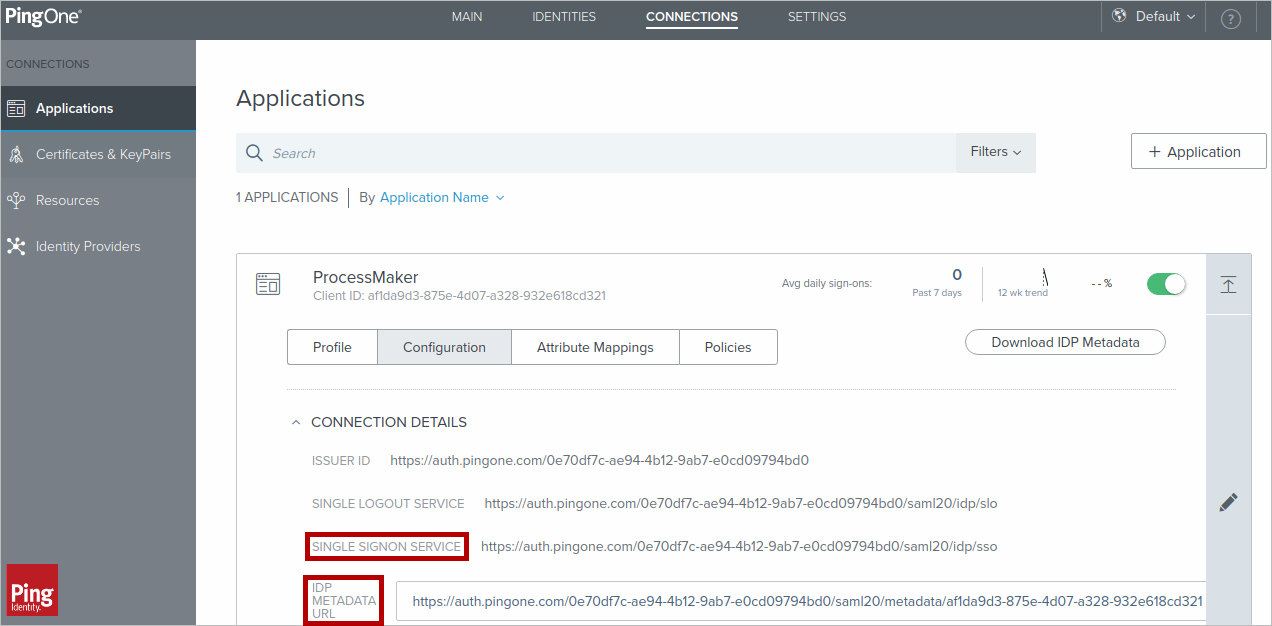Switch to the Policies tab

(728, 347)
